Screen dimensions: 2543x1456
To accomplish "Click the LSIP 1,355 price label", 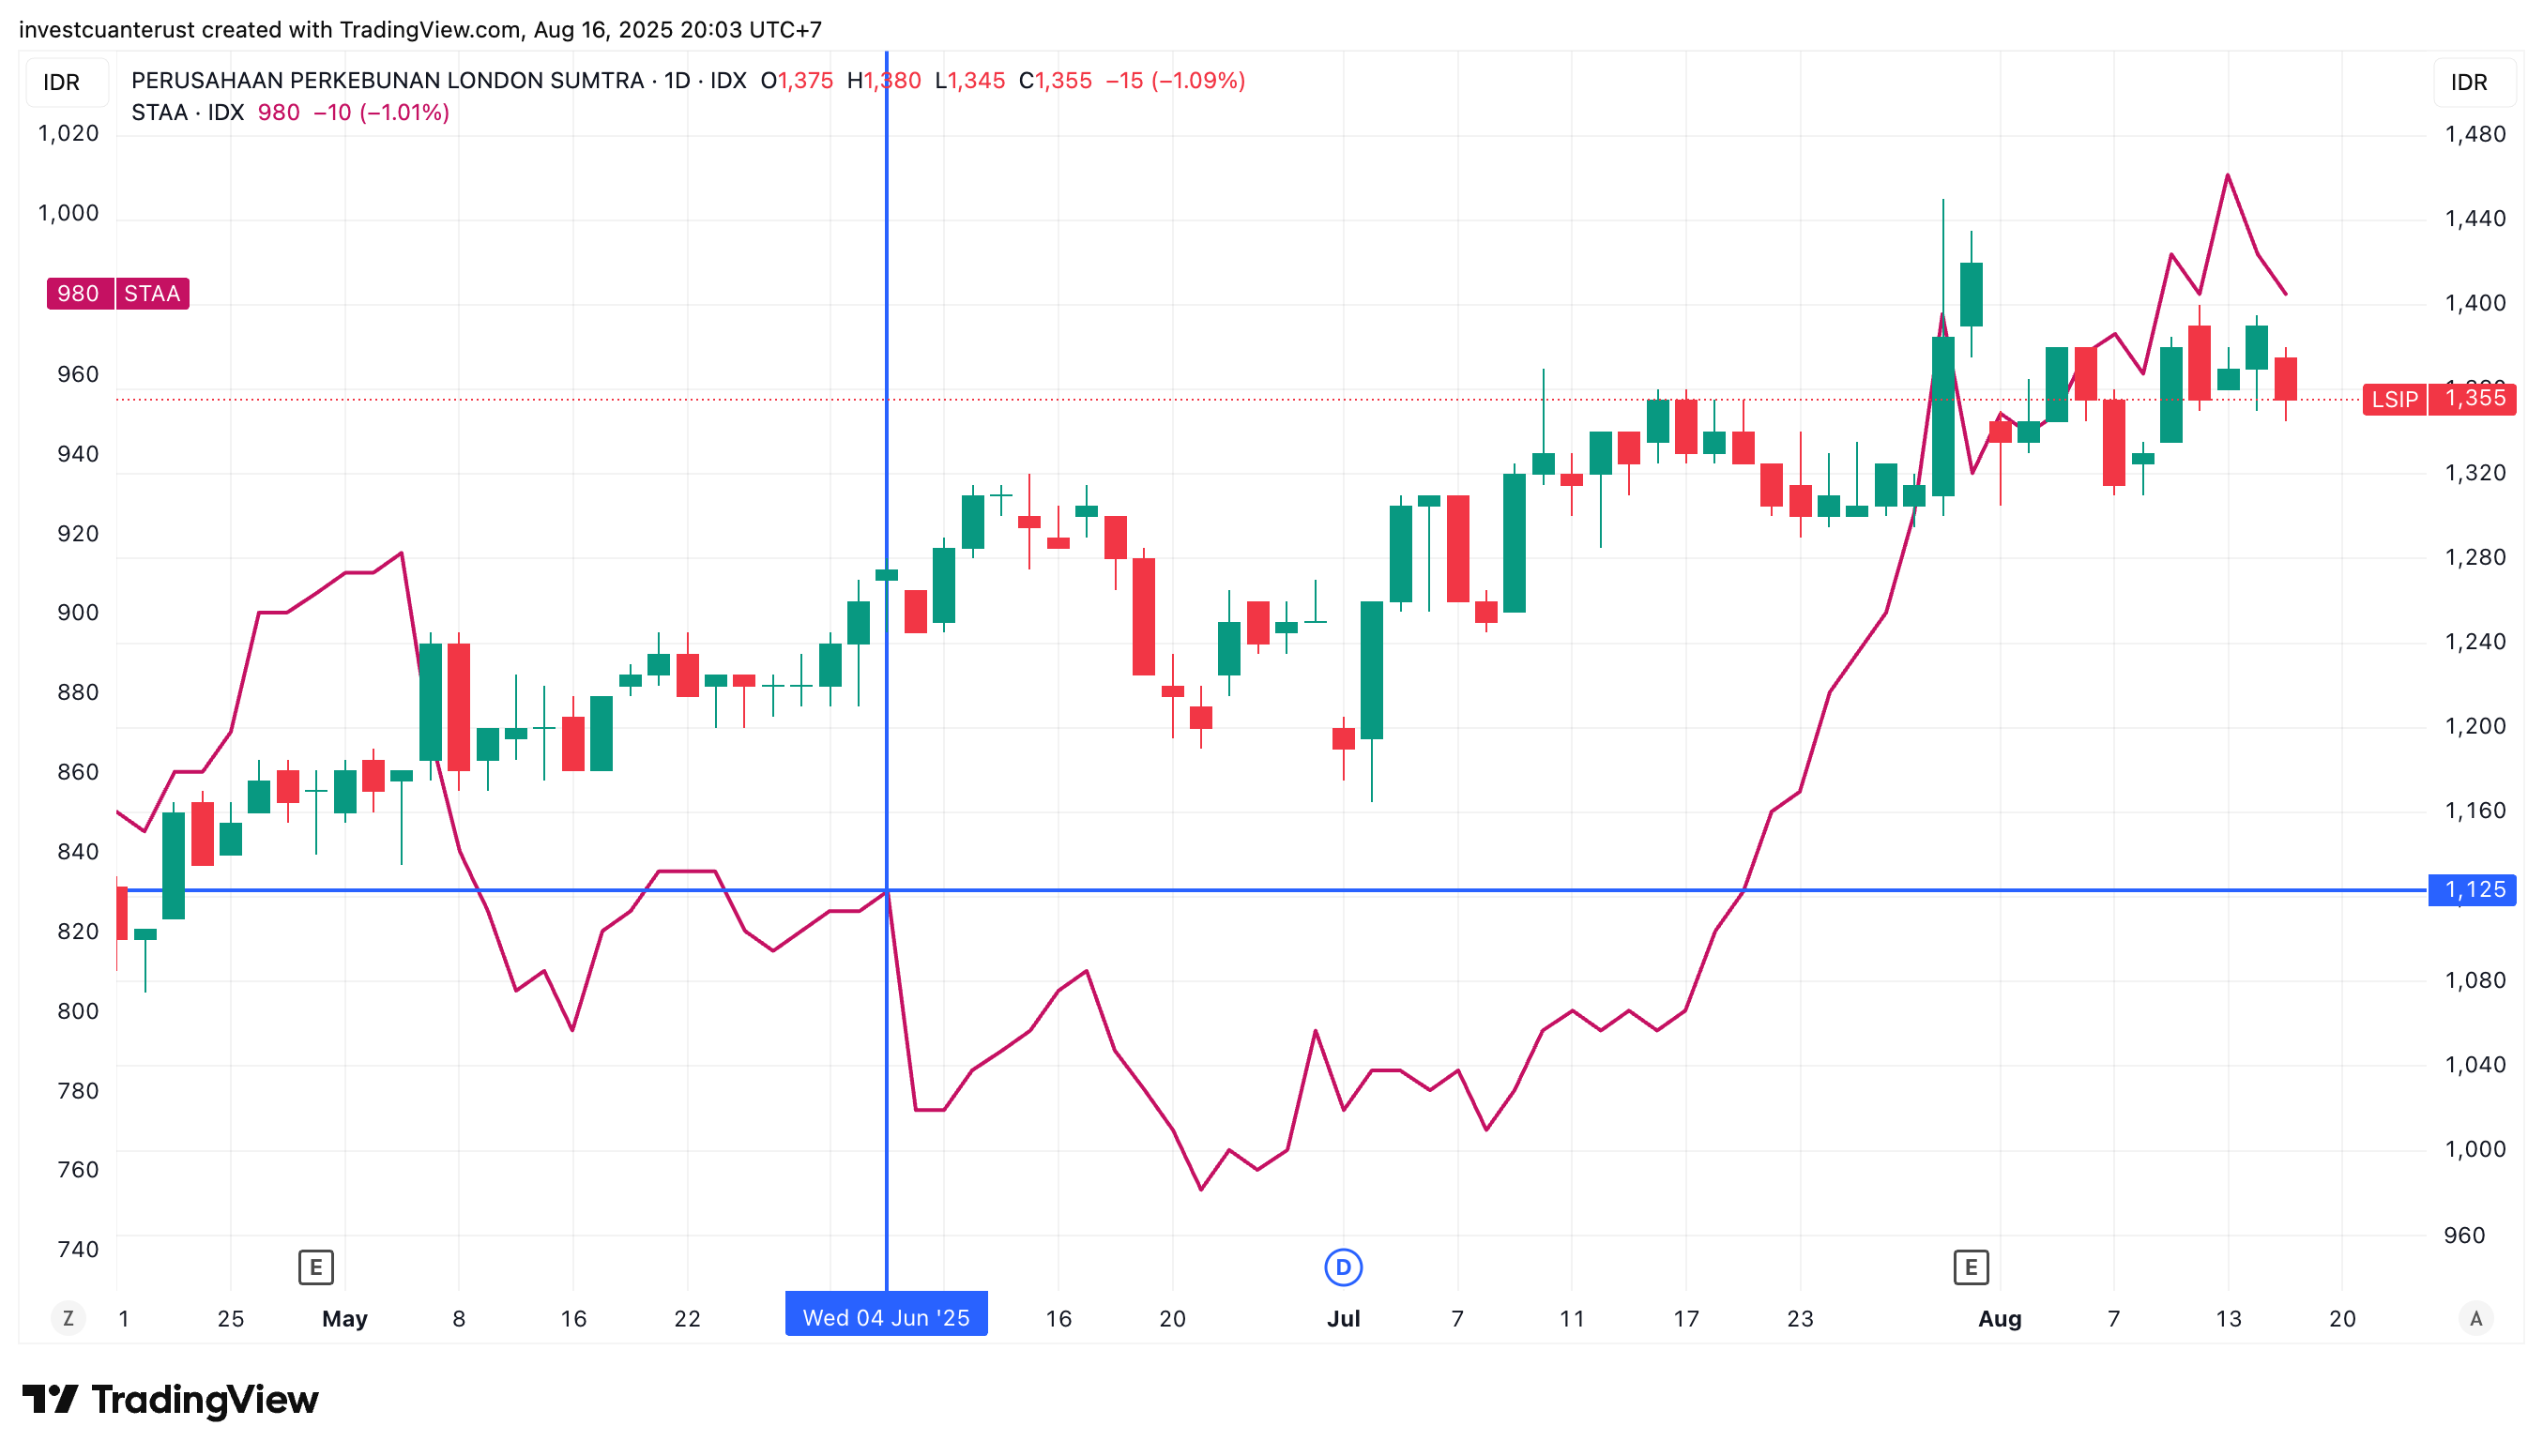I will click(x=2438, y=399).
